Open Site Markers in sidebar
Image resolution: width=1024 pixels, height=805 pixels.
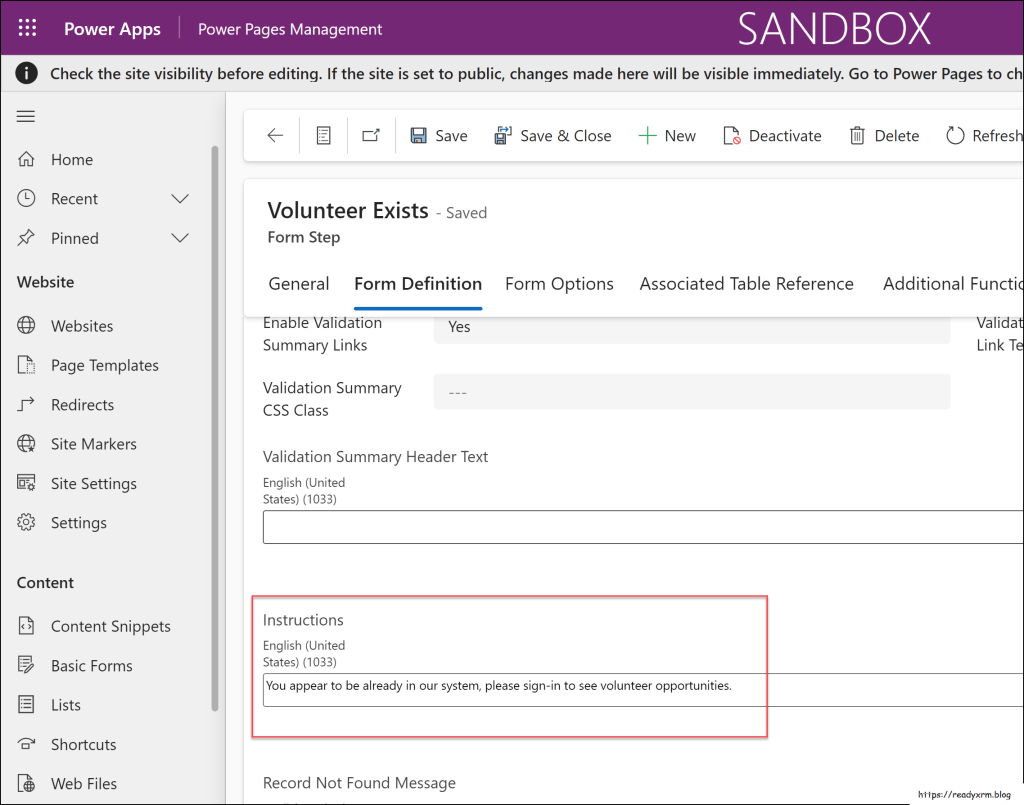(93, 444)
